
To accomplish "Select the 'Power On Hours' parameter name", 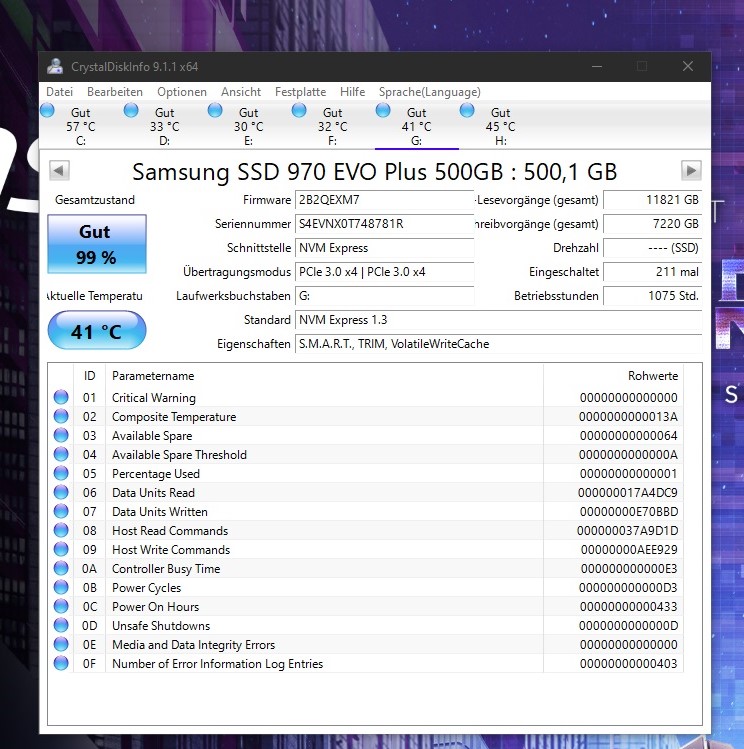I will (155, 607).
